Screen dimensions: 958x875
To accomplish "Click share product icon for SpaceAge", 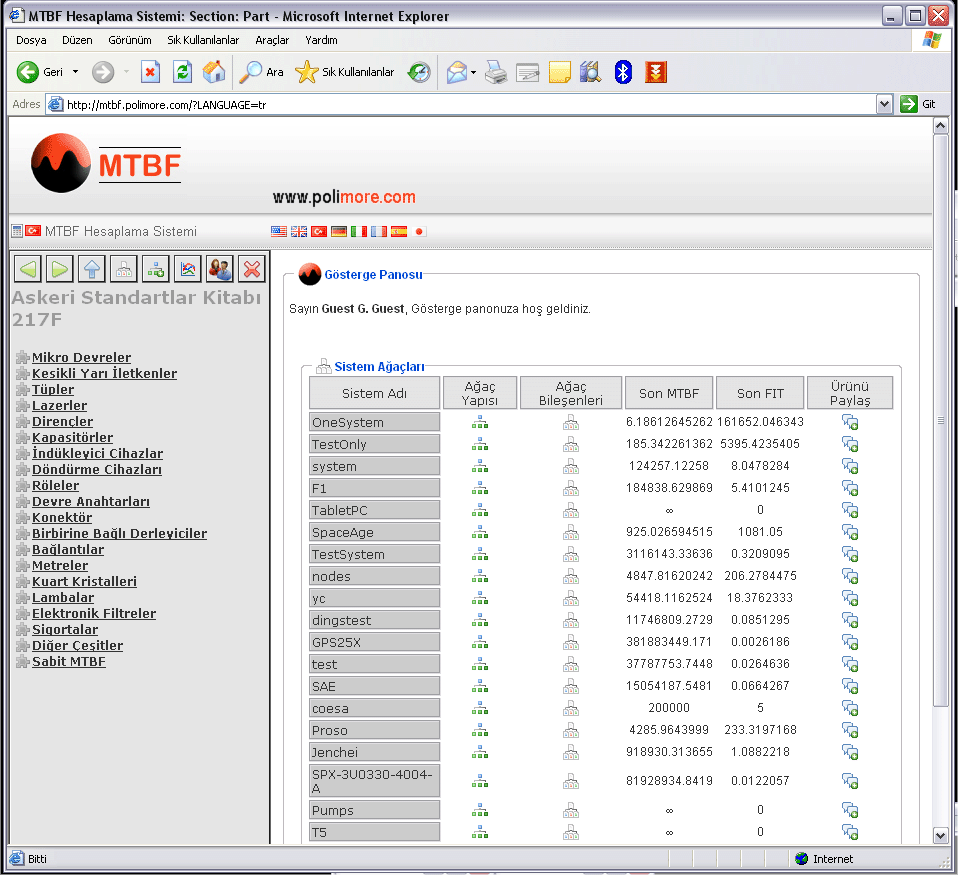I will click(x=850, y=532).
